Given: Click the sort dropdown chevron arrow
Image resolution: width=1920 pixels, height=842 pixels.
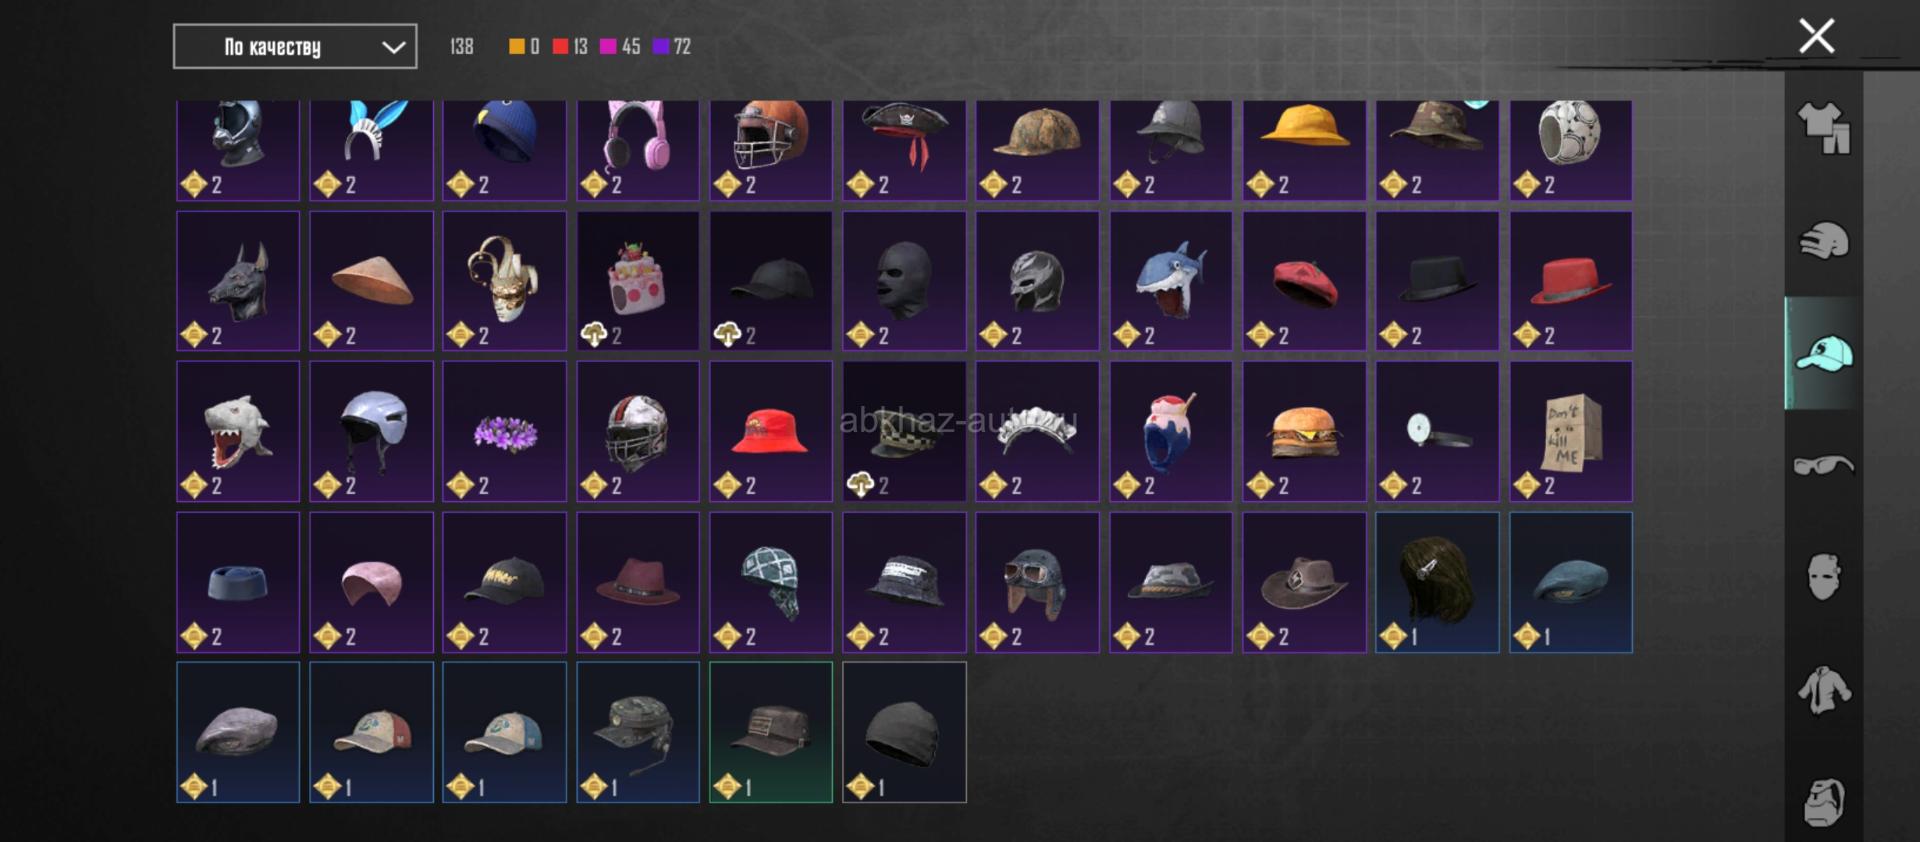Looking at the screenshot, I should (x=394, y=47).
